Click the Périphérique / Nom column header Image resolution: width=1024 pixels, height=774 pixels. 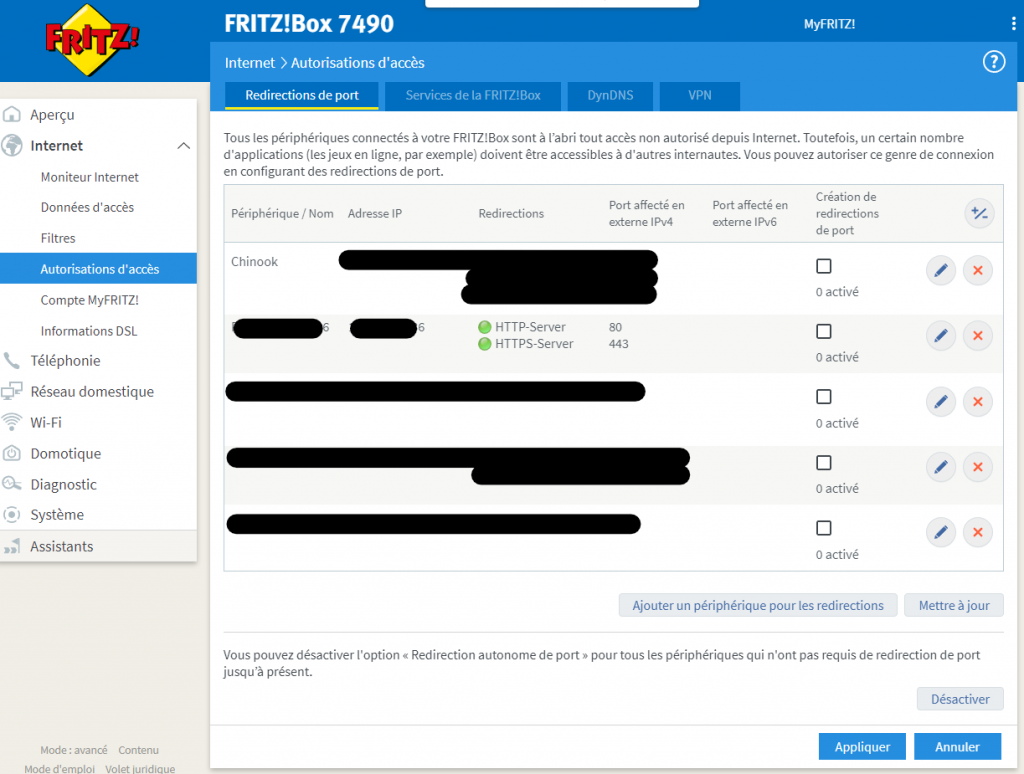point(282,214)
